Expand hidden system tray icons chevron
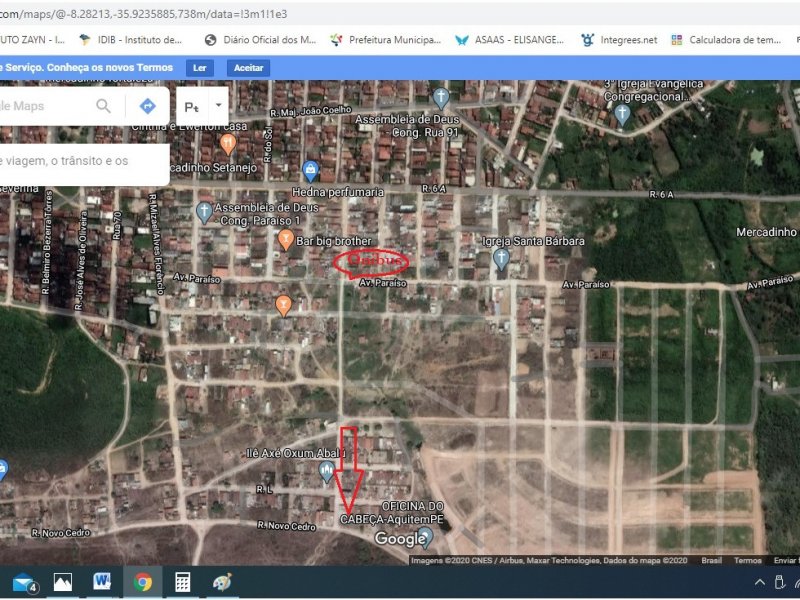This screenshot has width=800, height=600. click(x=759, y=583)
